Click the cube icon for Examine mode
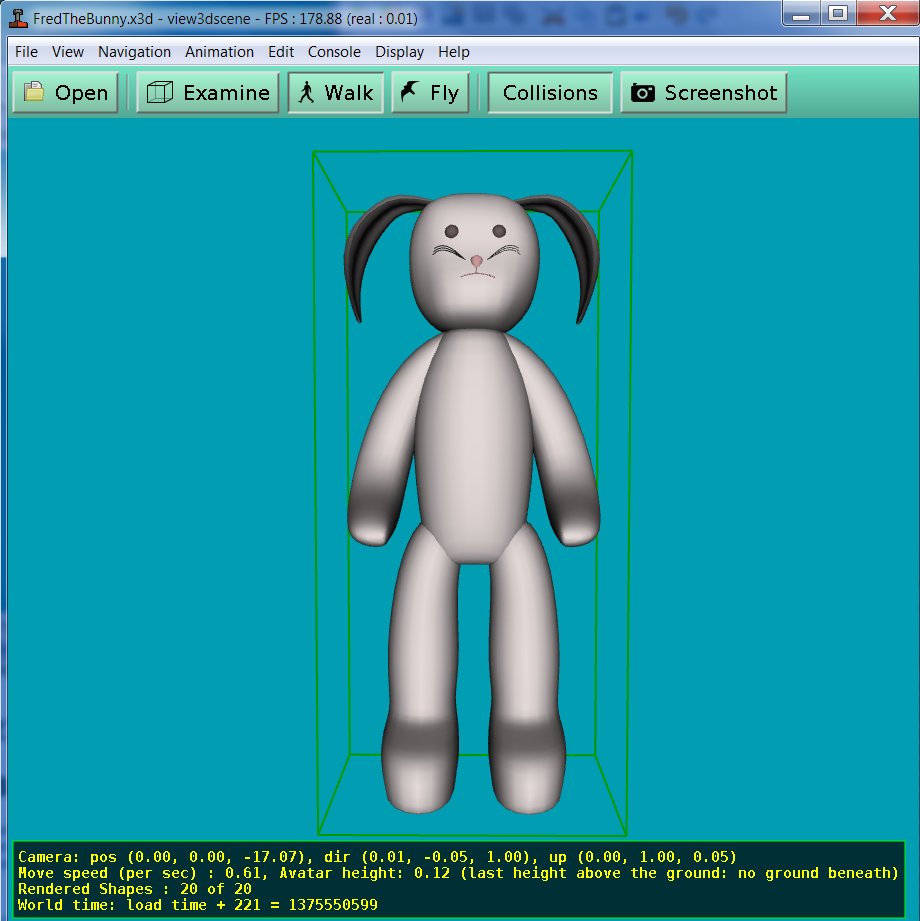 (159, 93)
